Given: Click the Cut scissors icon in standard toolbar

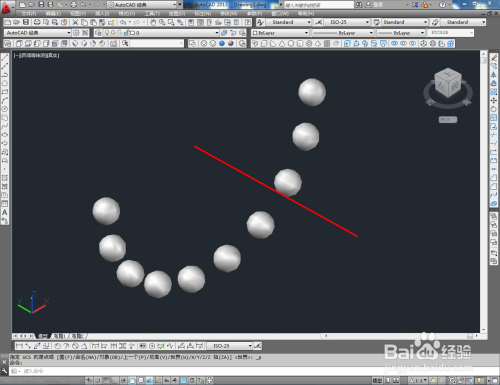Looking at the screenshot, I should pyautogui.click(x=75, y=22).
